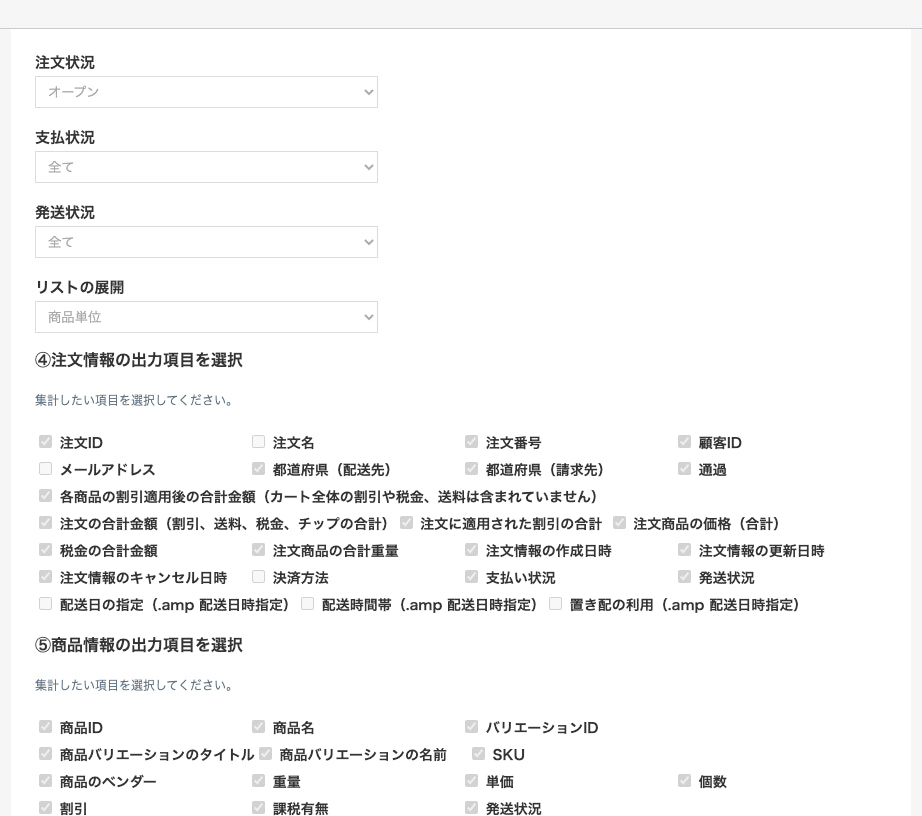Uncheck the 顧客ID checkbox
The image size is (922, 816).
point(684,442)
